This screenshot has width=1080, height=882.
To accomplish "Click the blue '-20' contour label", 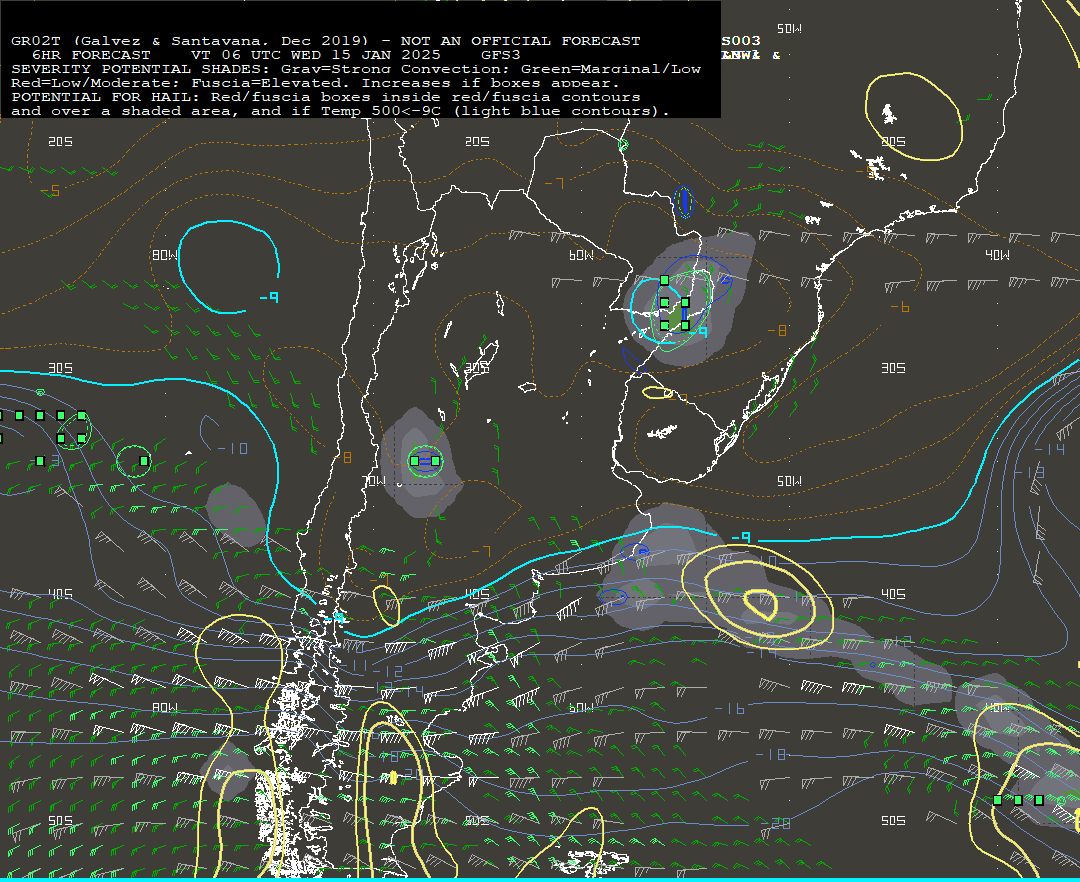I will point(776,823).
